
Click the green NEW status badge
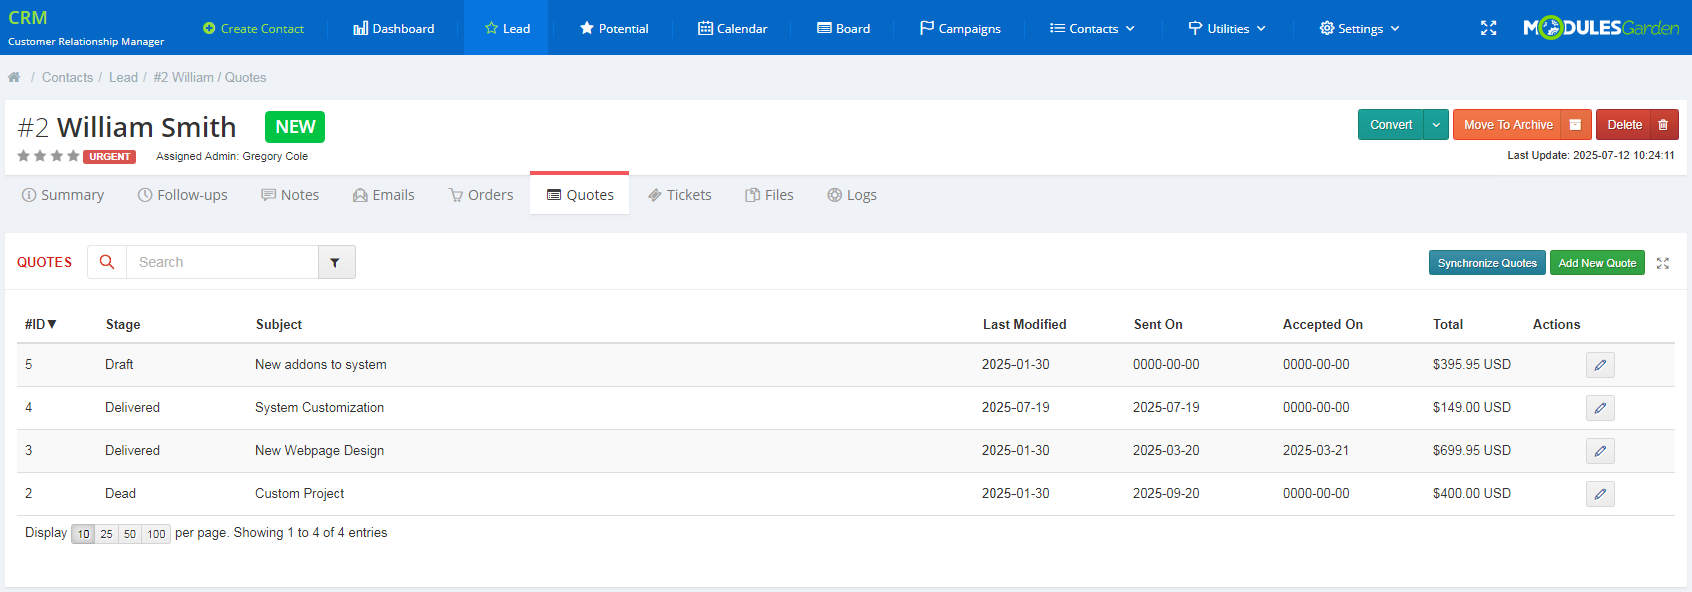295,127
